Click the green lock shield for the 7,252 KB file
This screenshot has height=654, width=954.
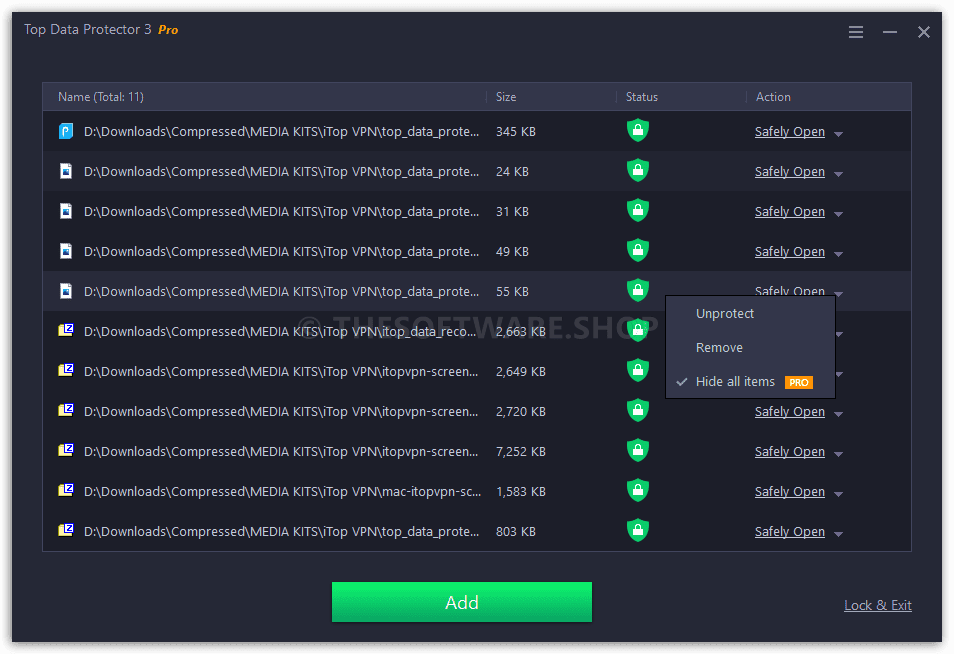[638, 450]
